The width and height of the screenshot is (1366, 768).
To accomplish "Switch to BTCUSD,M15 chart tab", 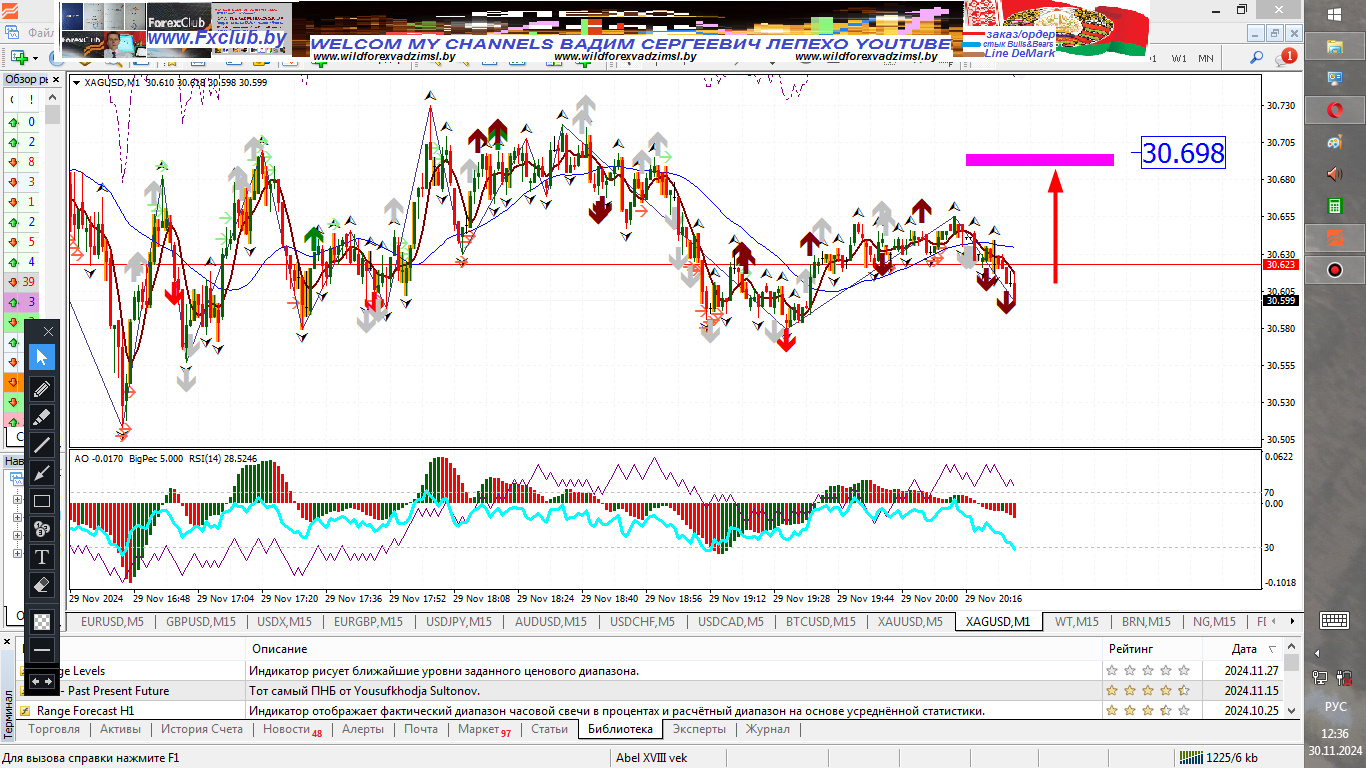I will 820,622.
